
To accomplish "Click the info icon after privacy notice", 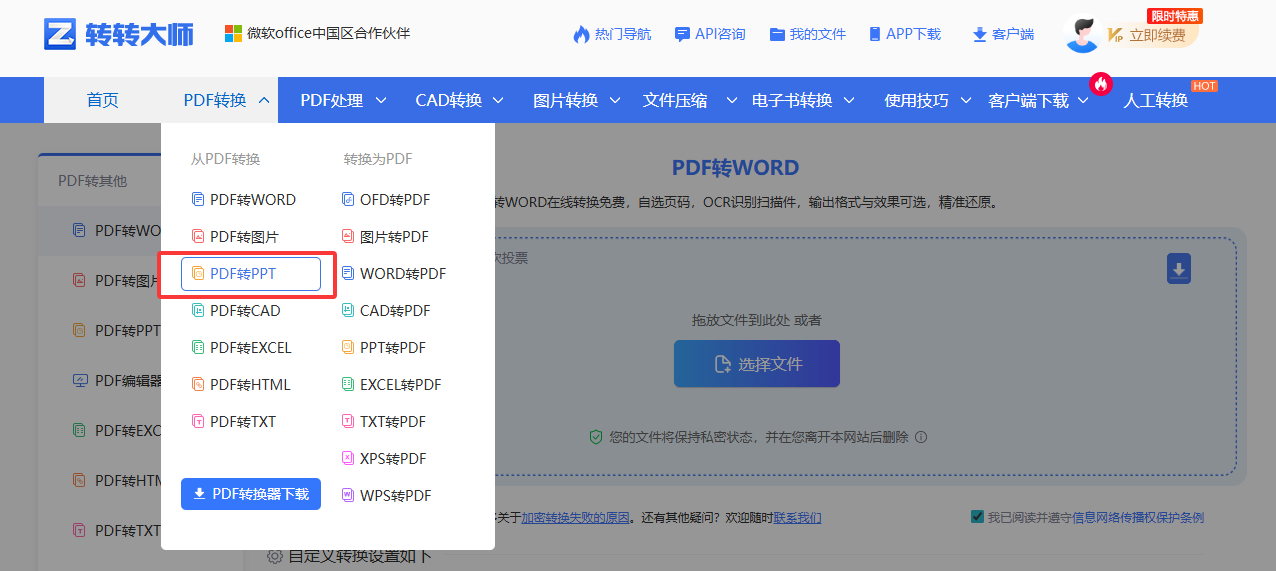I will click(x=921, y=437).
